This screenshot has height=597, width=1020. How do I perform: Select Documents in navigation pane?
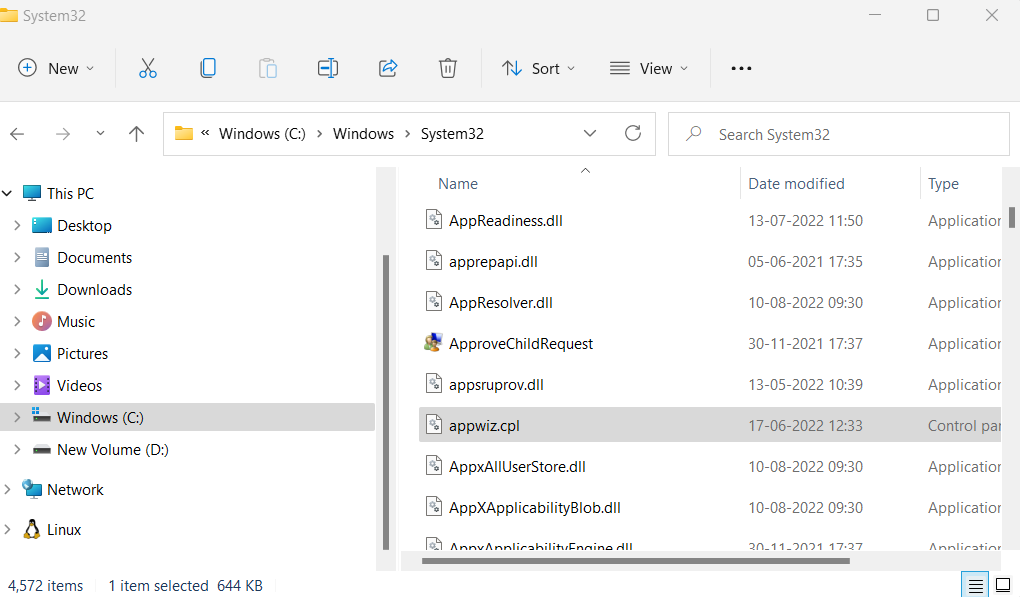coord(94,258)
